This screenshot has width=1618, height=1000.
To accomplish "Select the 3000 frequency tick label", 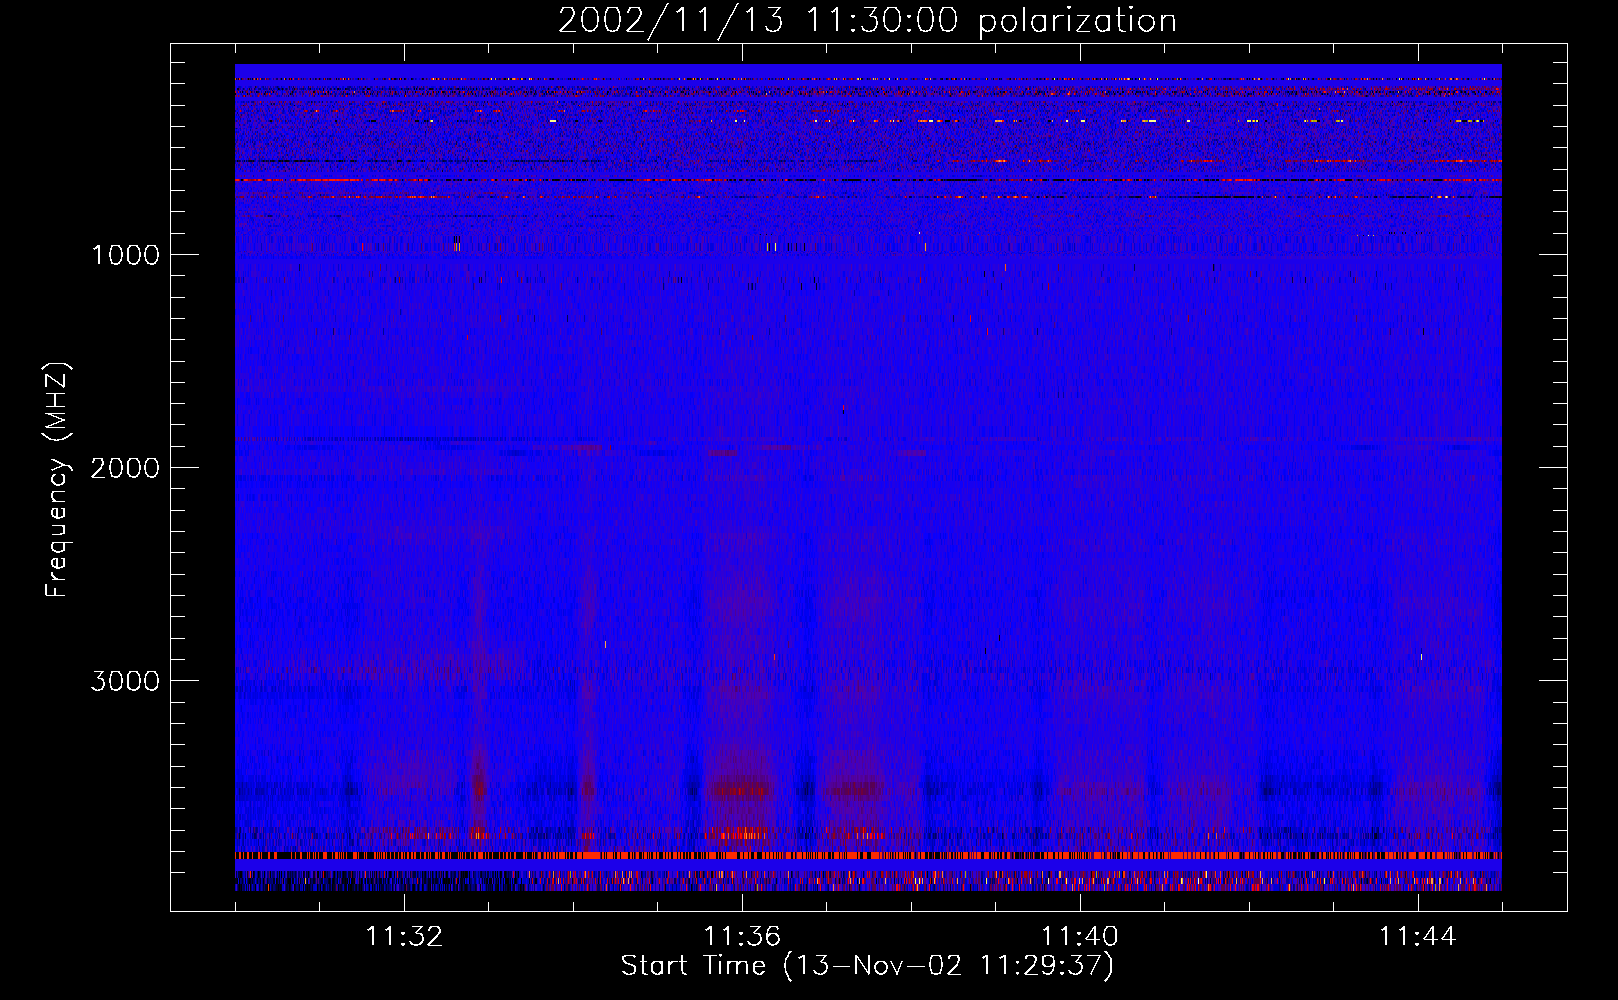I will 125,680.
